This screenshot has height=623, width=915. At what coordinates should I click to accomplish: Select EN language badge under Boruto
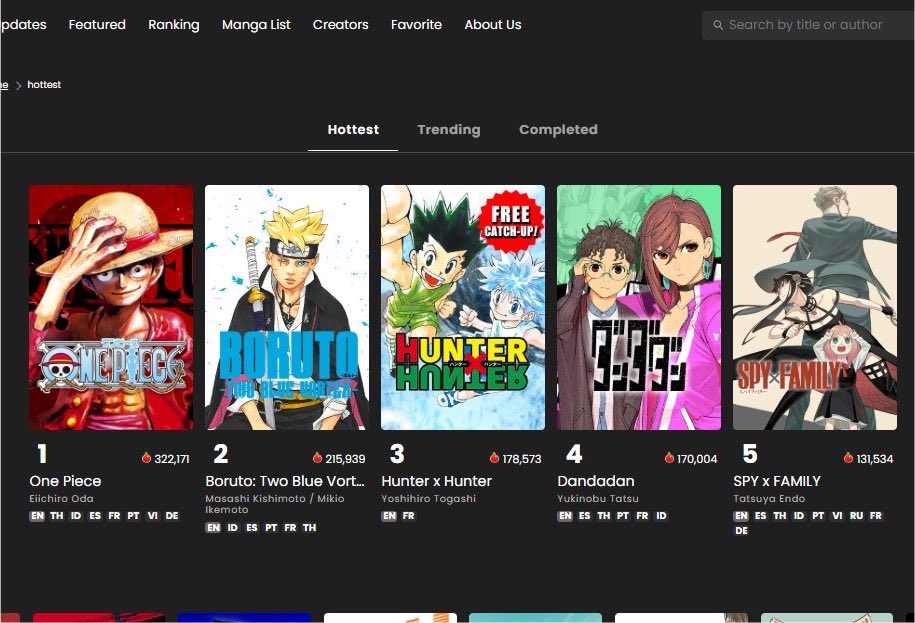click(214, 527)
